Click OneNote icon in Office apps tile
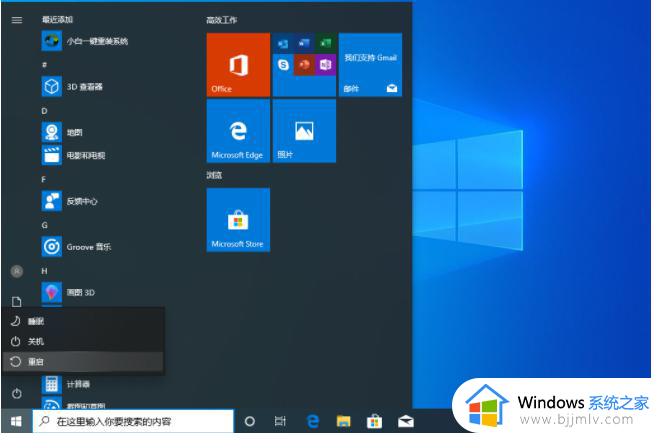The height and width of the screenshot is (433, 654). click(325, 65)
